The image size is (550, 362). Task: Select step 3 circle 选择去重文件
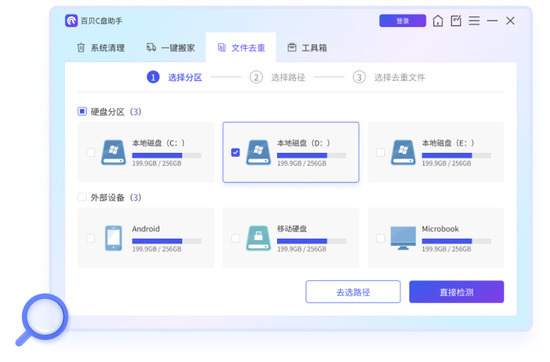click(359, 77)
